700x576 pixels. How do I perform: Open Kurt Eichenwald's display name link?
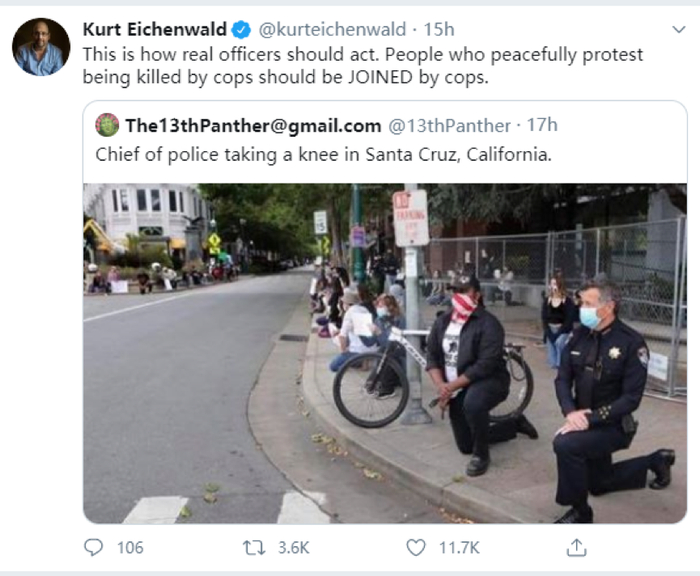point(154,29)
